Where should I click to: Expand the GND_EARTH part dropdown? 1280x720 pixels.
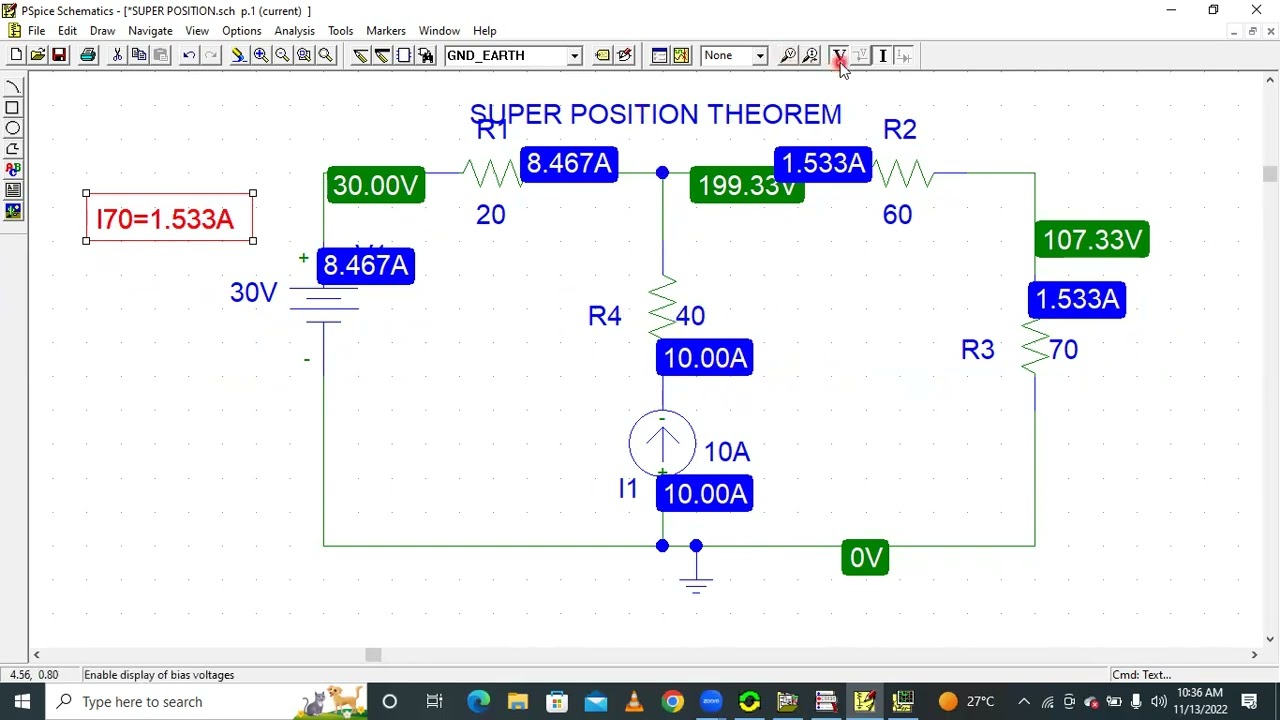(x=575, y=56)
